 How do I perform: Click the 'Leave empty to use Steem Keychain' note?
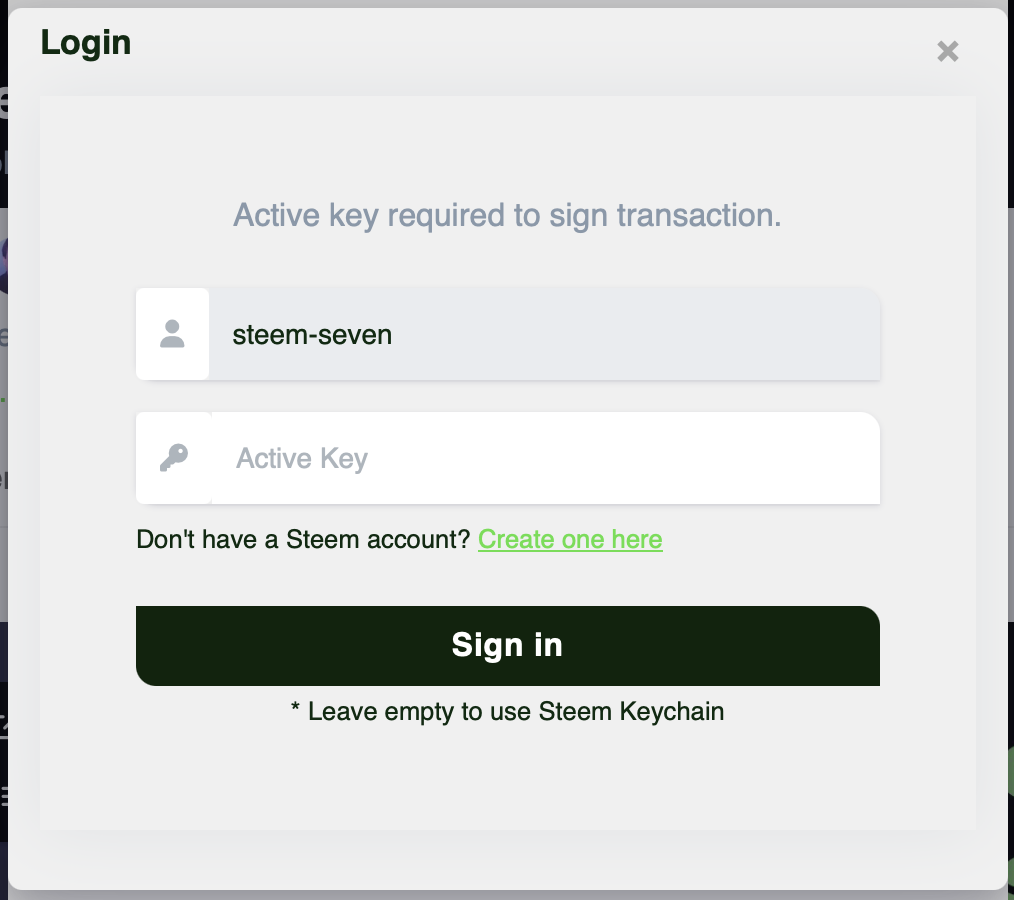point(507,712)
